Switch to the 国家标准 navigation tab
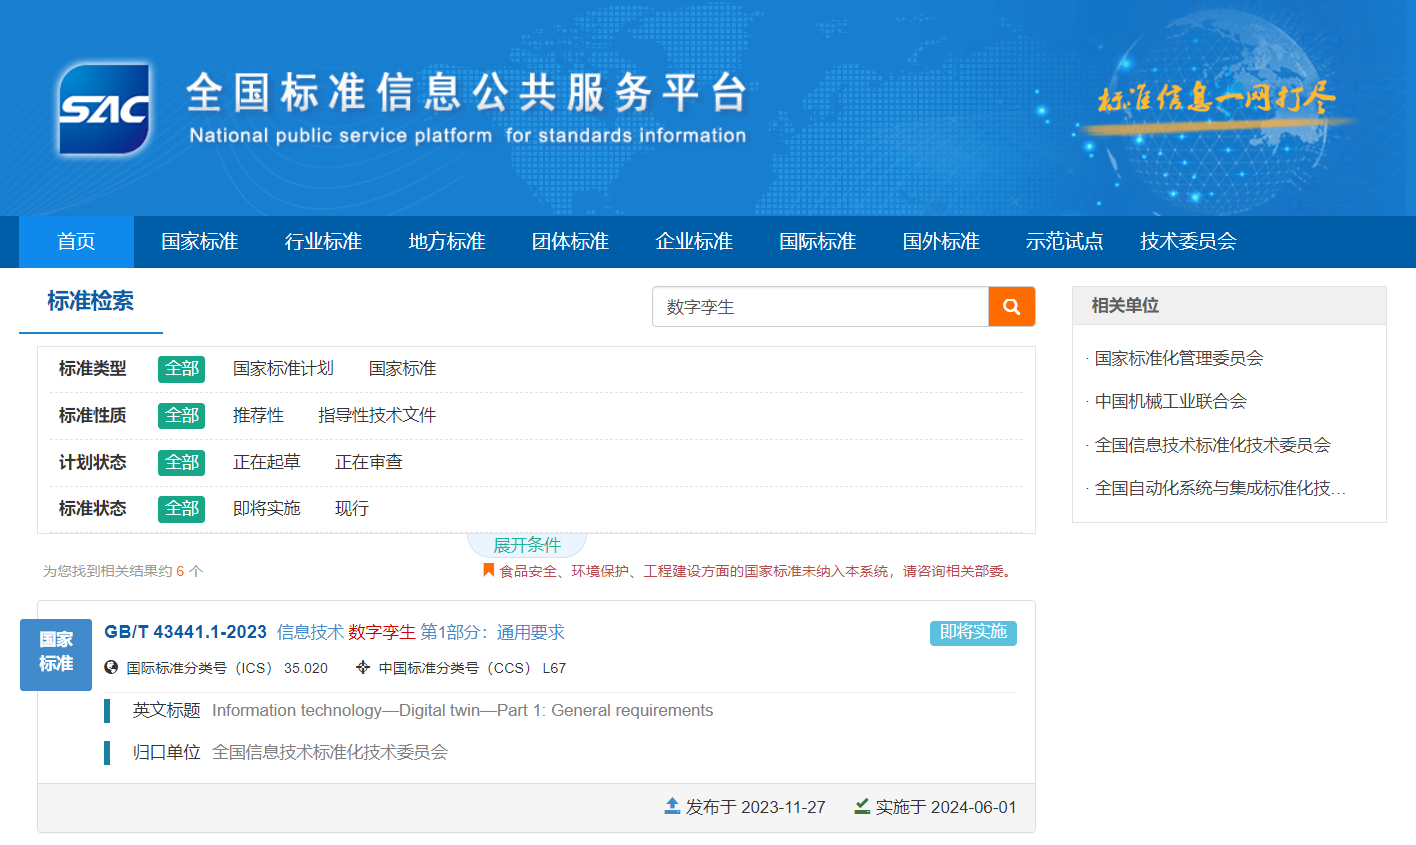The width and height of the screenshot is (1416, 845). point(198,241)
